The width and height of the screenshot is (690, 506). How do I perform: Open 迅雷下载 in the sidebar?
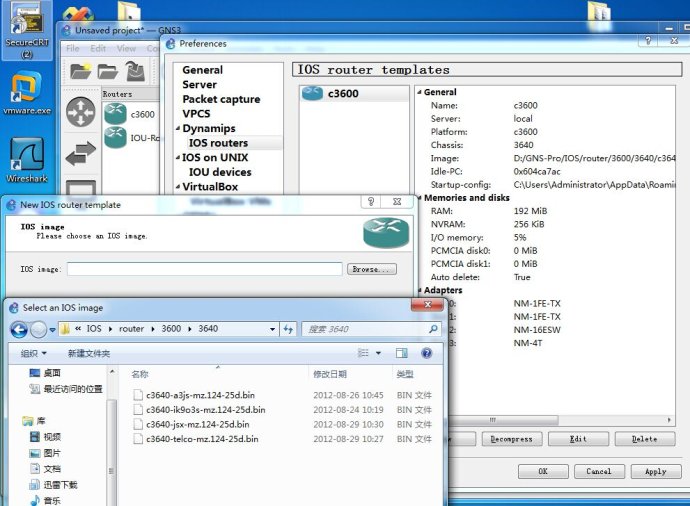[53, 485]
